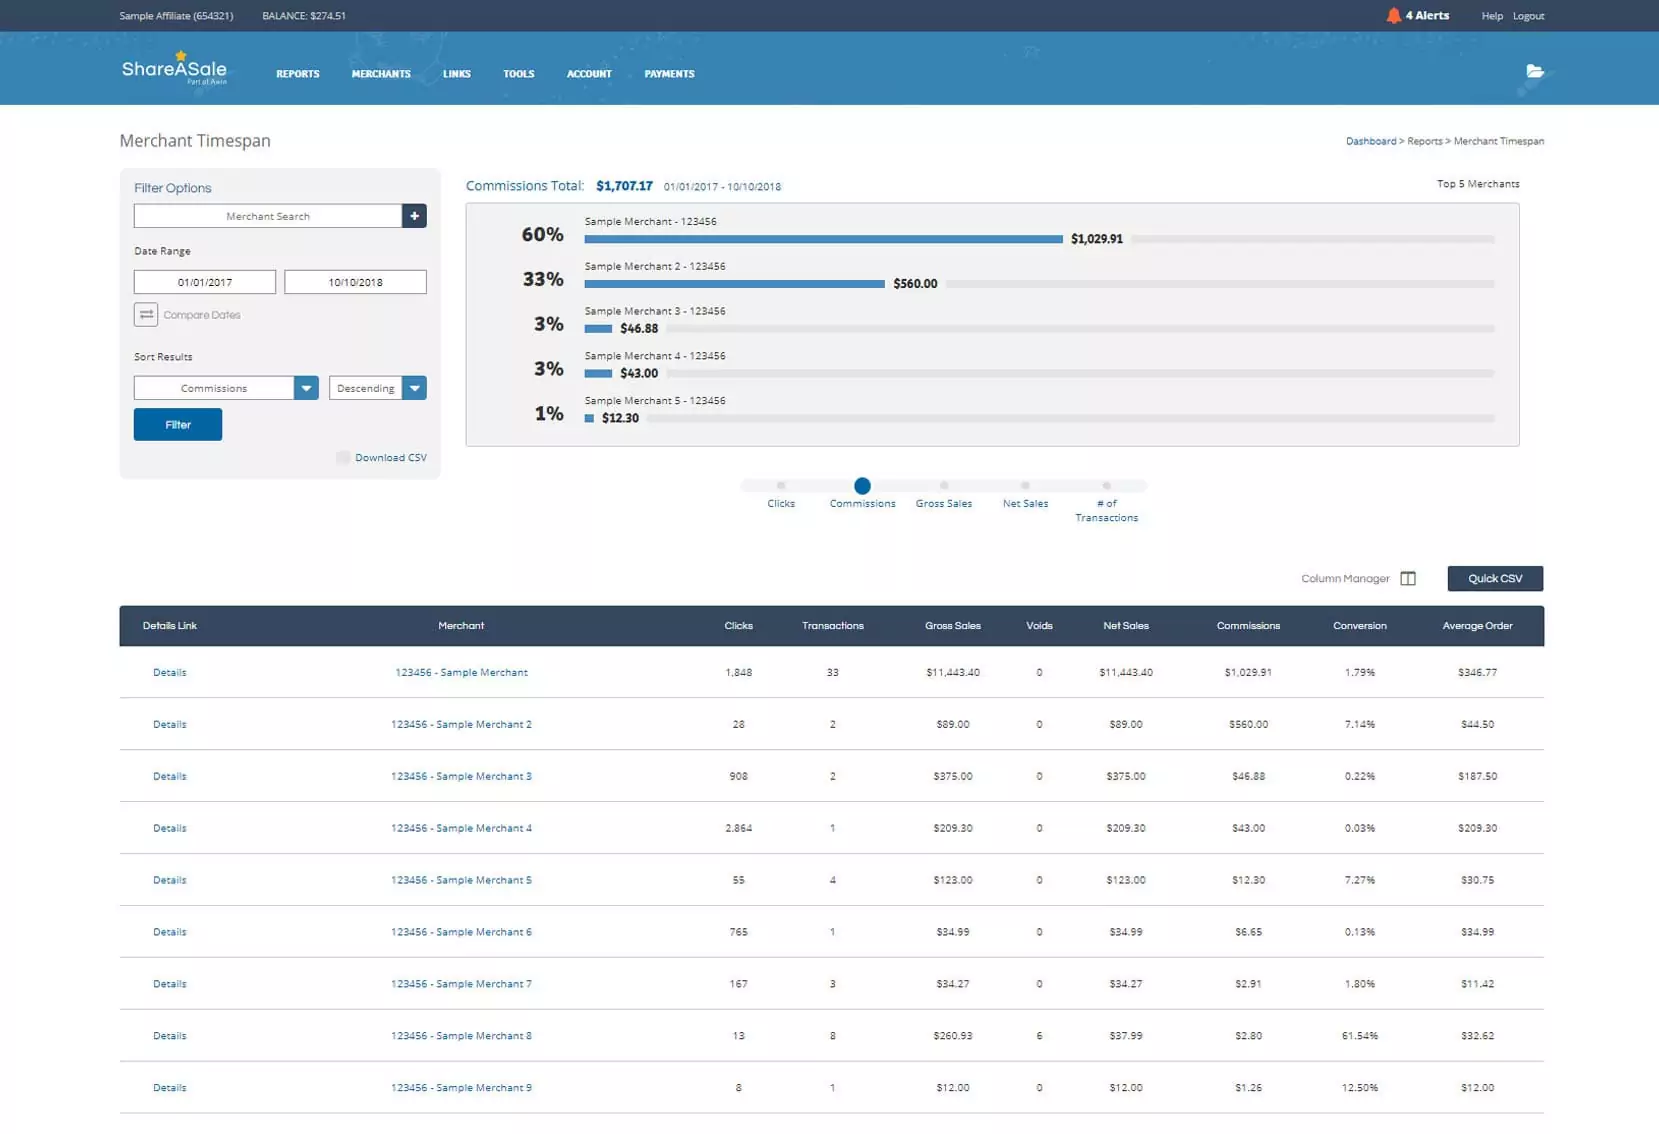
Task: Open the Payments menu
Action: click(x=669, y=74)
